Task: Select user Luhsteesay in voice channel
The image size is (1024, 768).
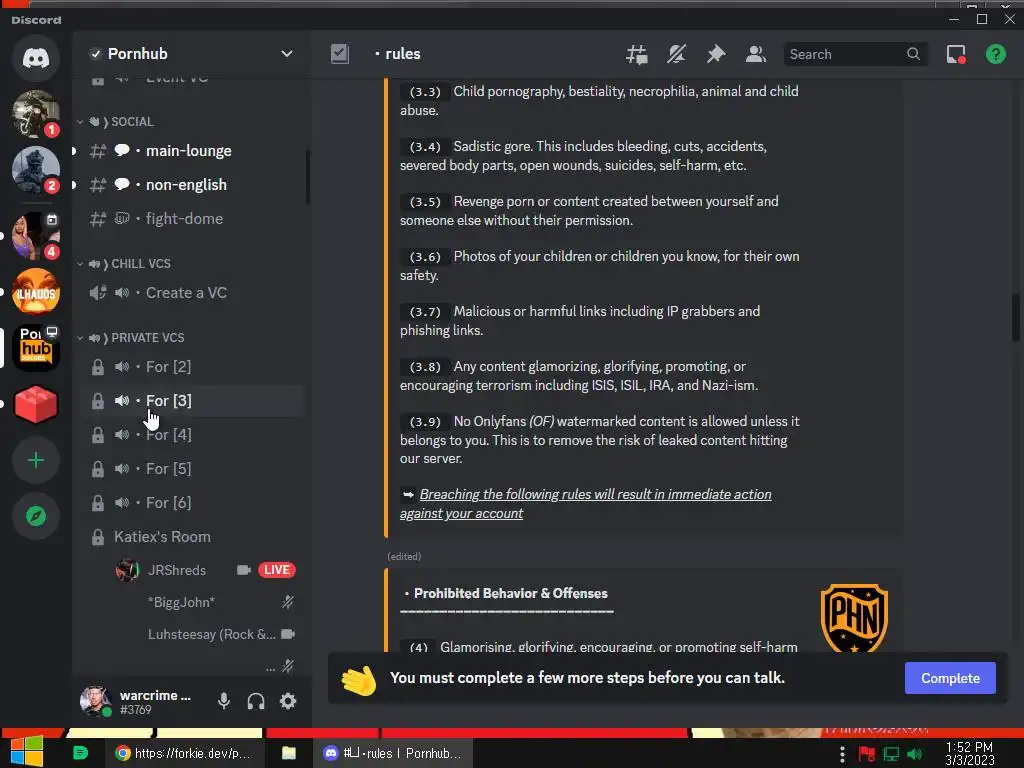Action: 211,634
